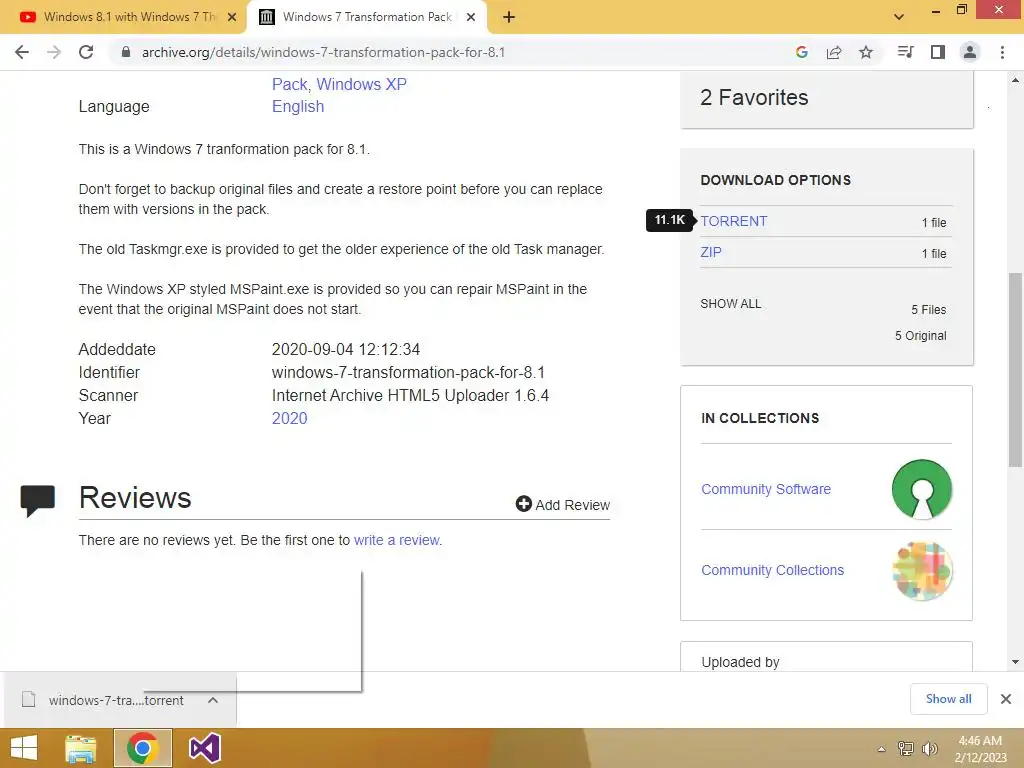Open the tab search chevron
1024x768 pixels.
[x=899, y=17]
